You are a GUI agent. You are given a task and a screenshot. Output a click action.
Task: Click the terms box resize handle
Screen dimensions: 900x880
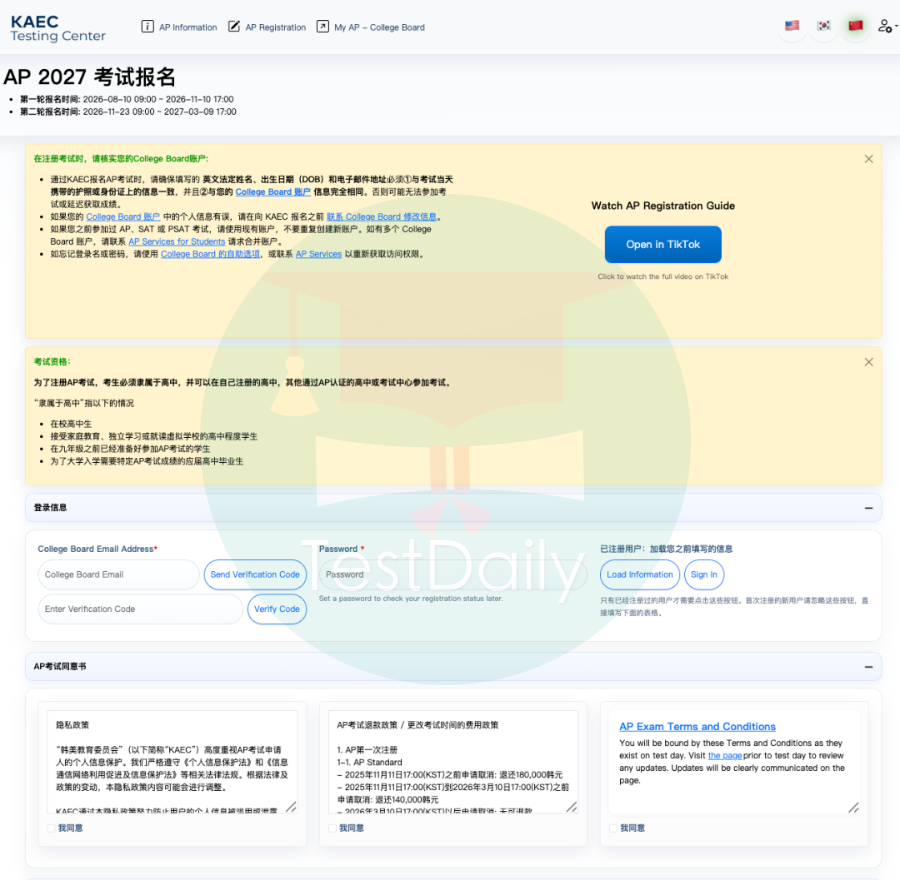click(854, 807)
